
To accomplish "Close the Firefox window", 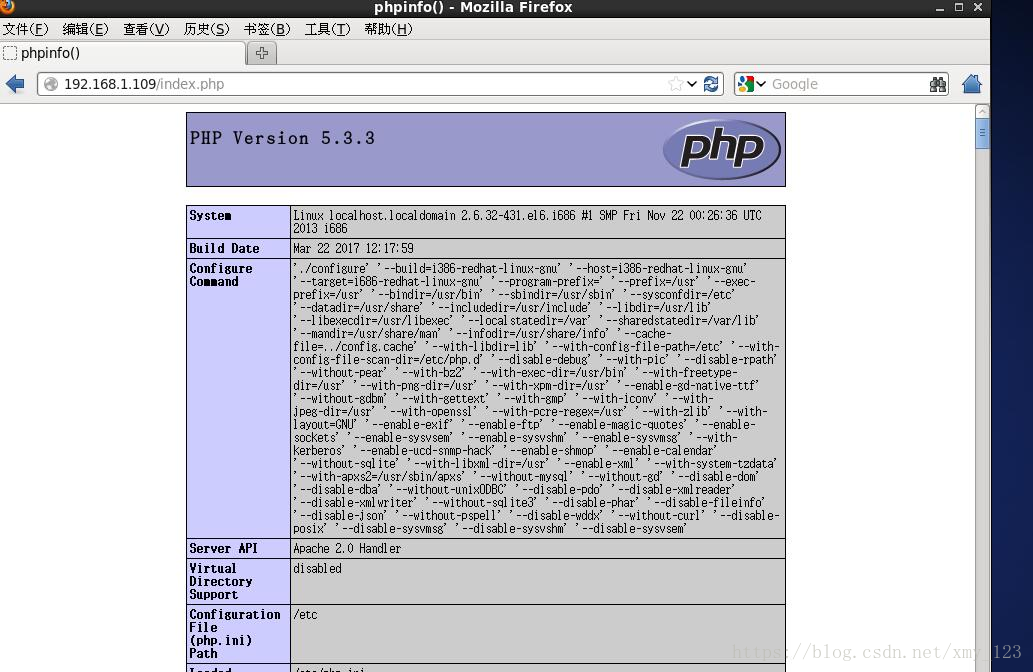I will [978, 7].
